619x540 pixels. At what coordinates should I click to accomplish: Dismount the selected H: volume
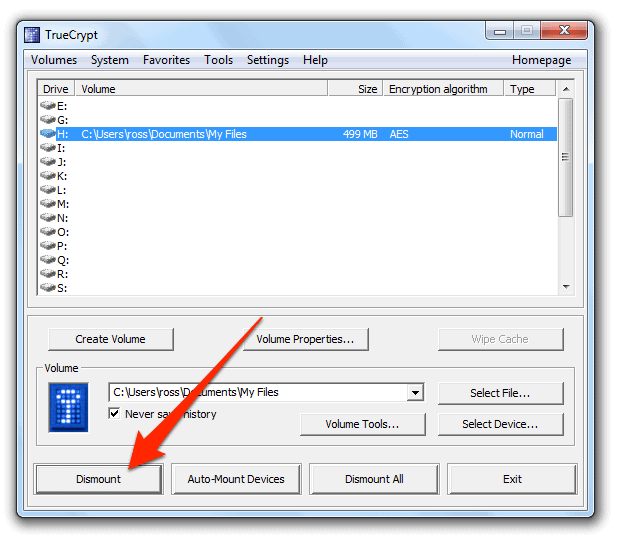pos(98,479)
